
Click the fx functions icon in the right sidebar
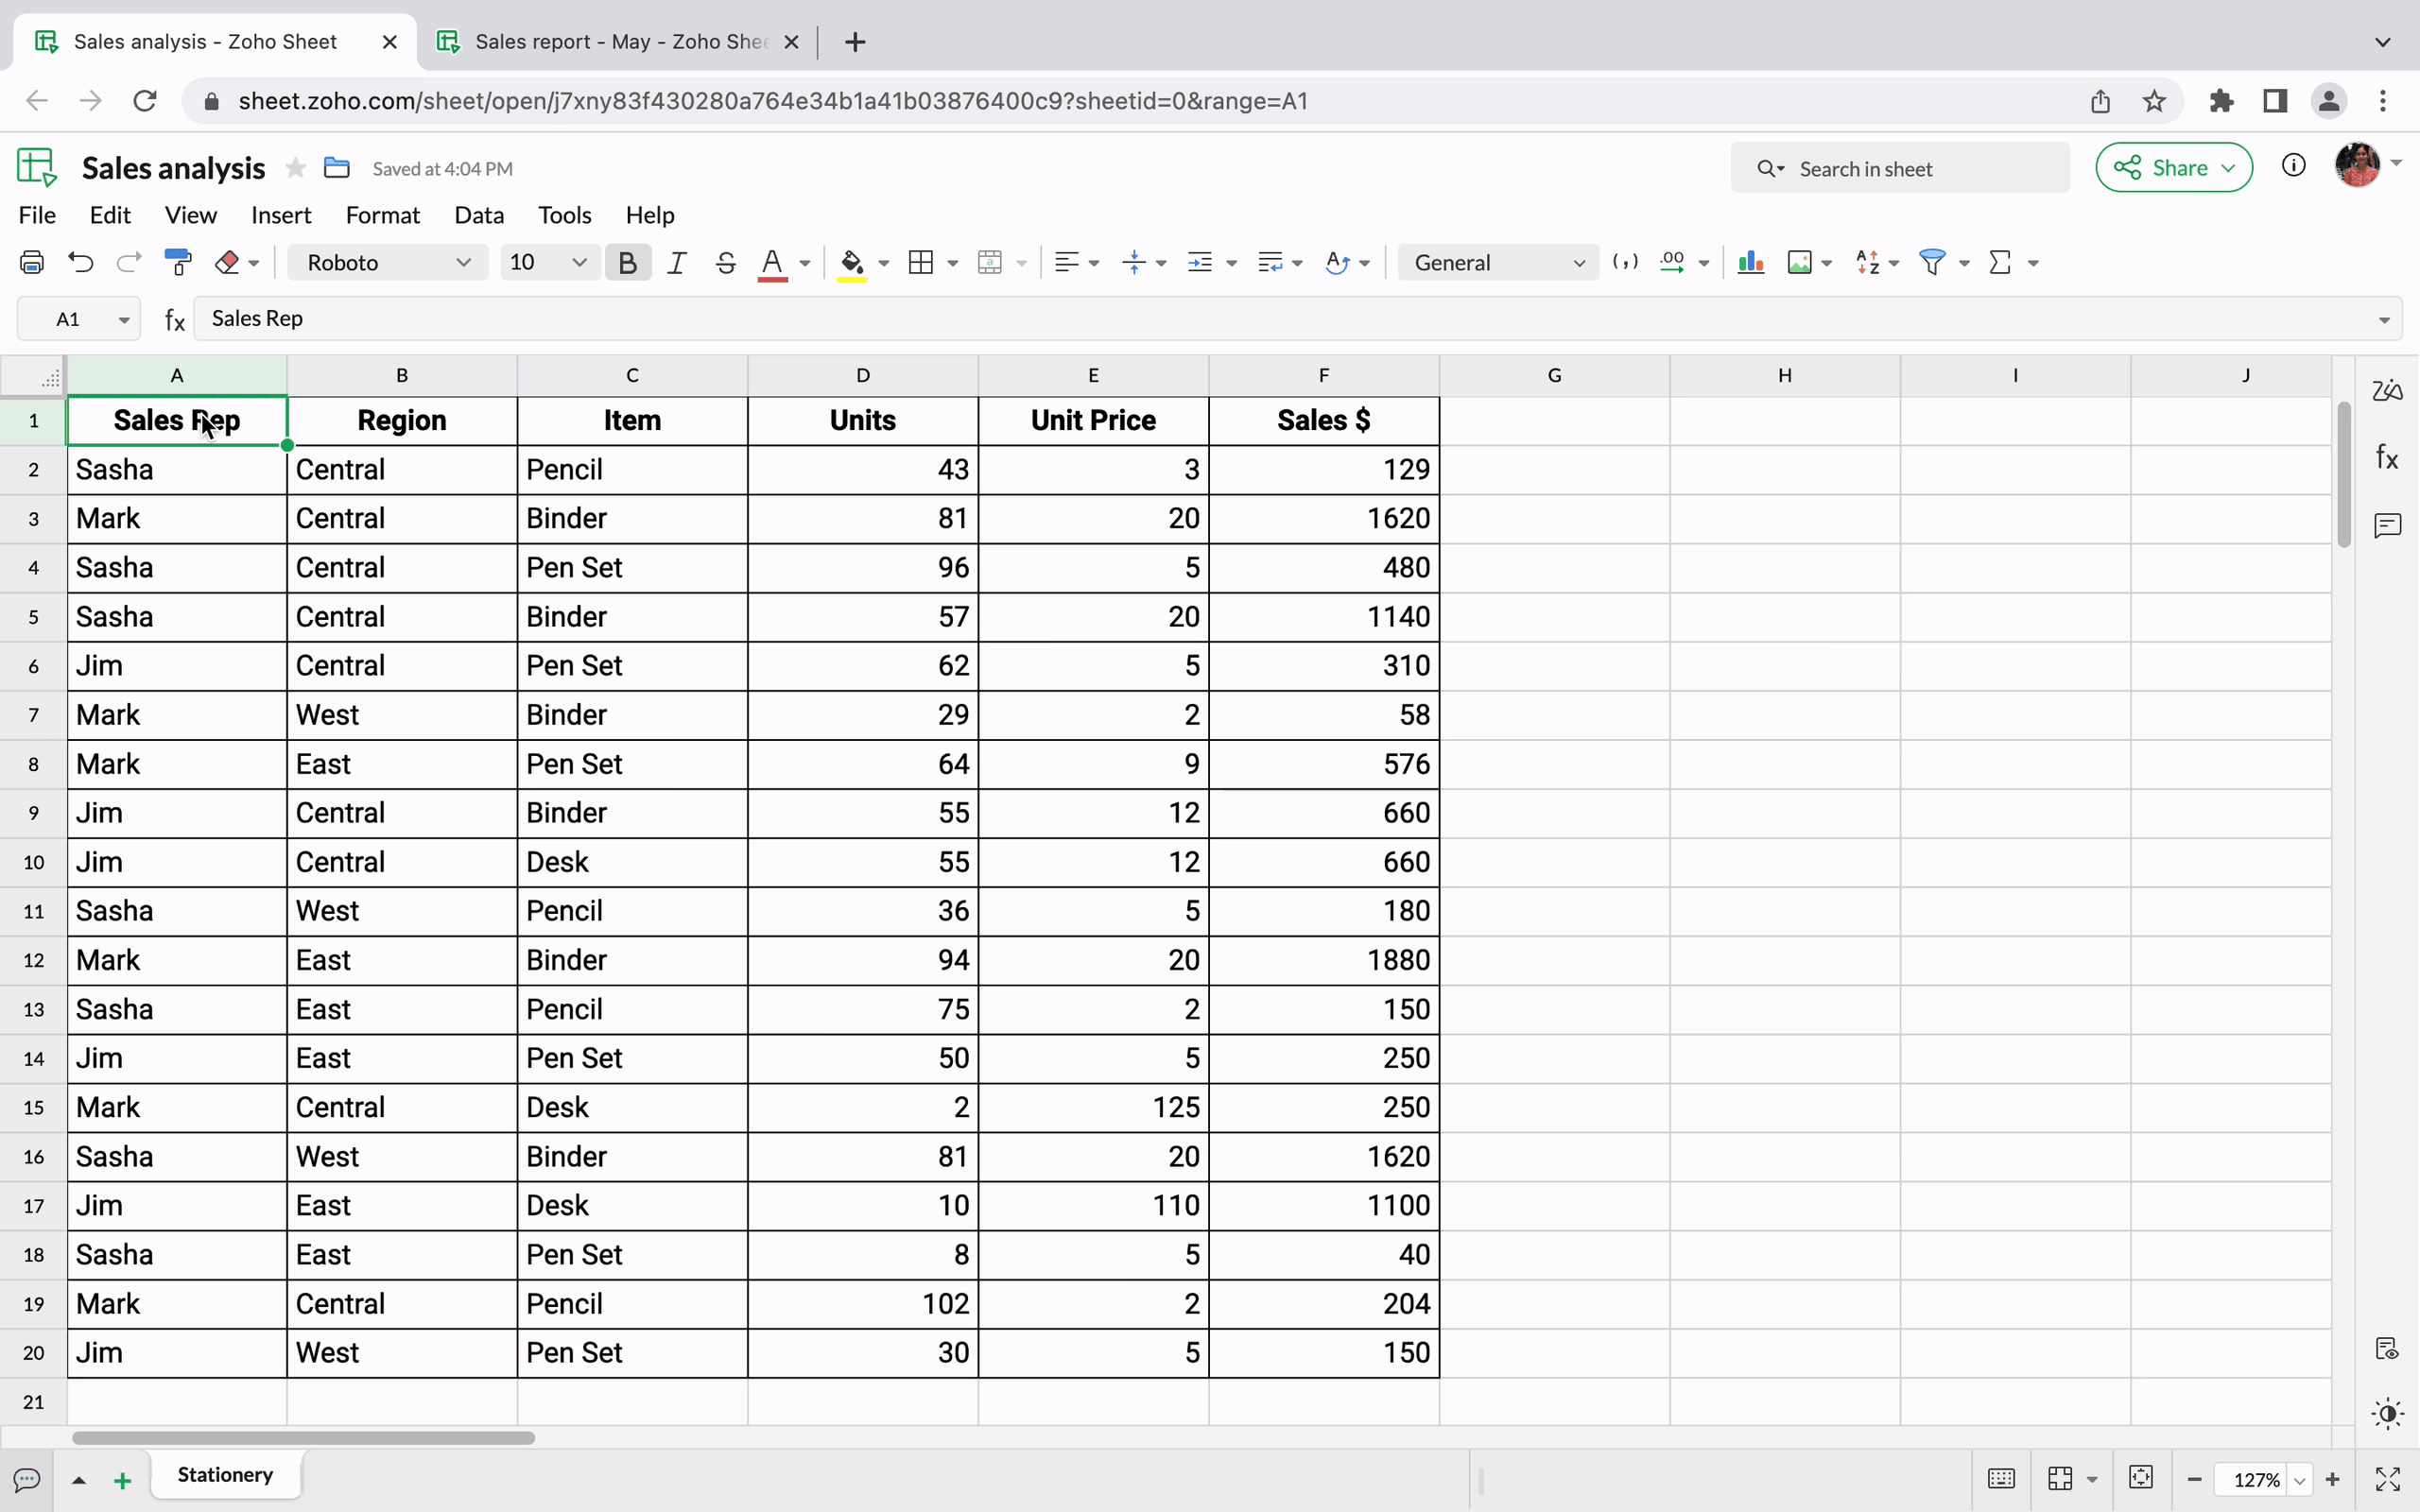(x=2387, y=458)
